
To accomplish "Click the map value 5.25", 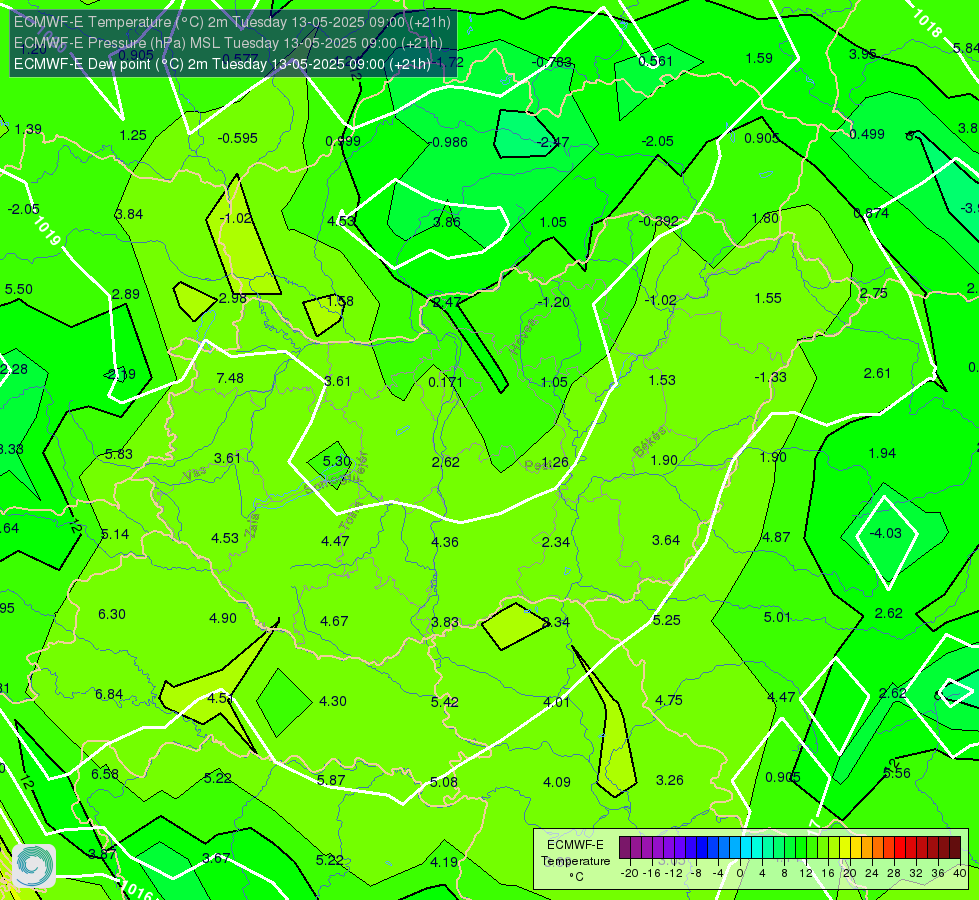I will [666, 620].
